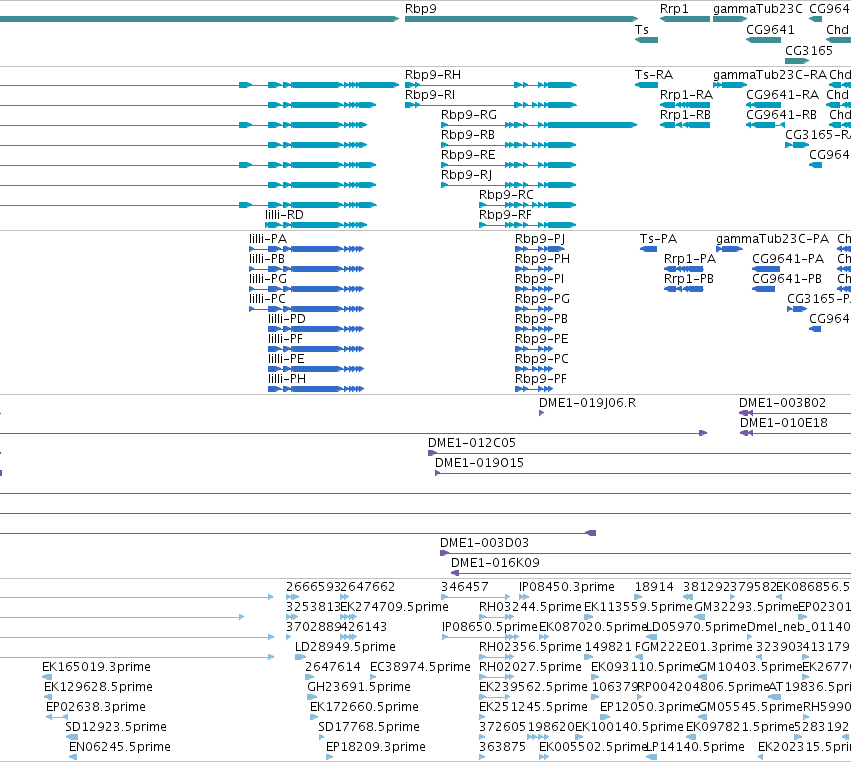This screenshot has height=762, width=851.
Task: Open the Rbp9-RJ transcript label
Action: [467, 175]
